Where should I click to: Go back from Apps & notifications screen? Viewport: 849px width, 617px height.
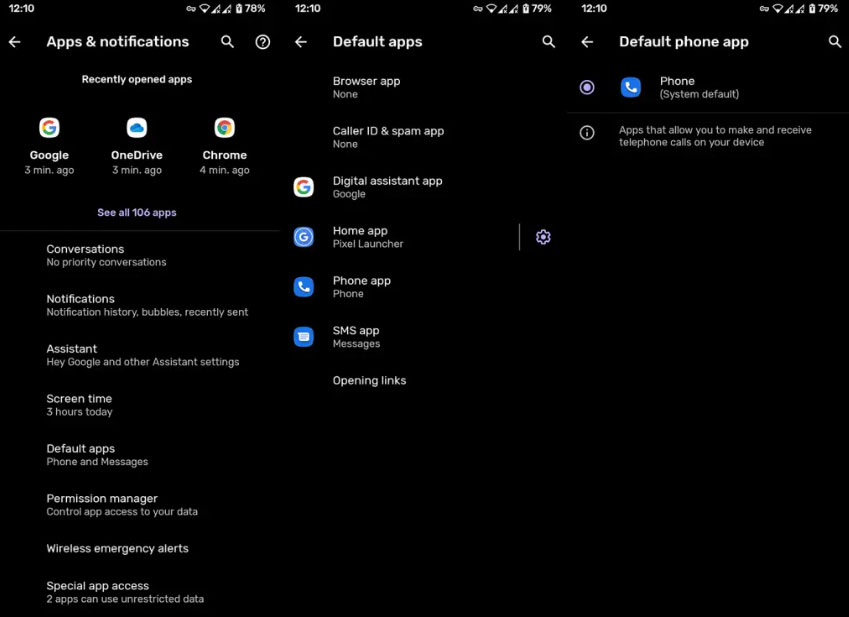15,42
